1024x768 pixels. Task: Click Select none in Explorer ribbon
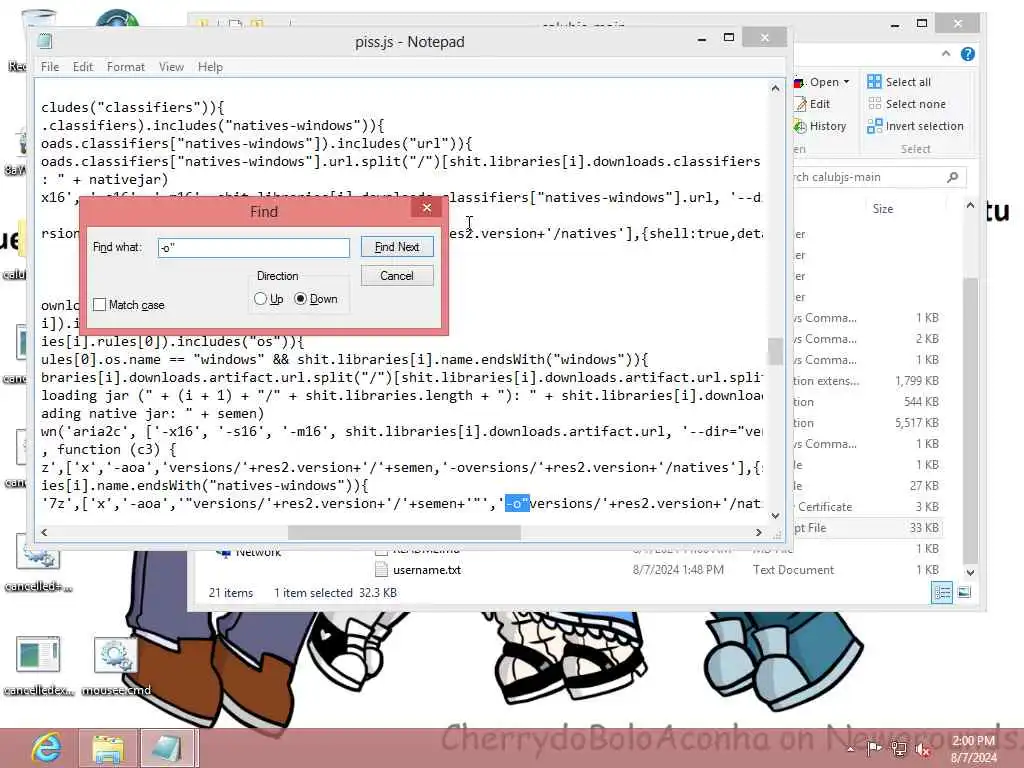(x=906, y=104)
